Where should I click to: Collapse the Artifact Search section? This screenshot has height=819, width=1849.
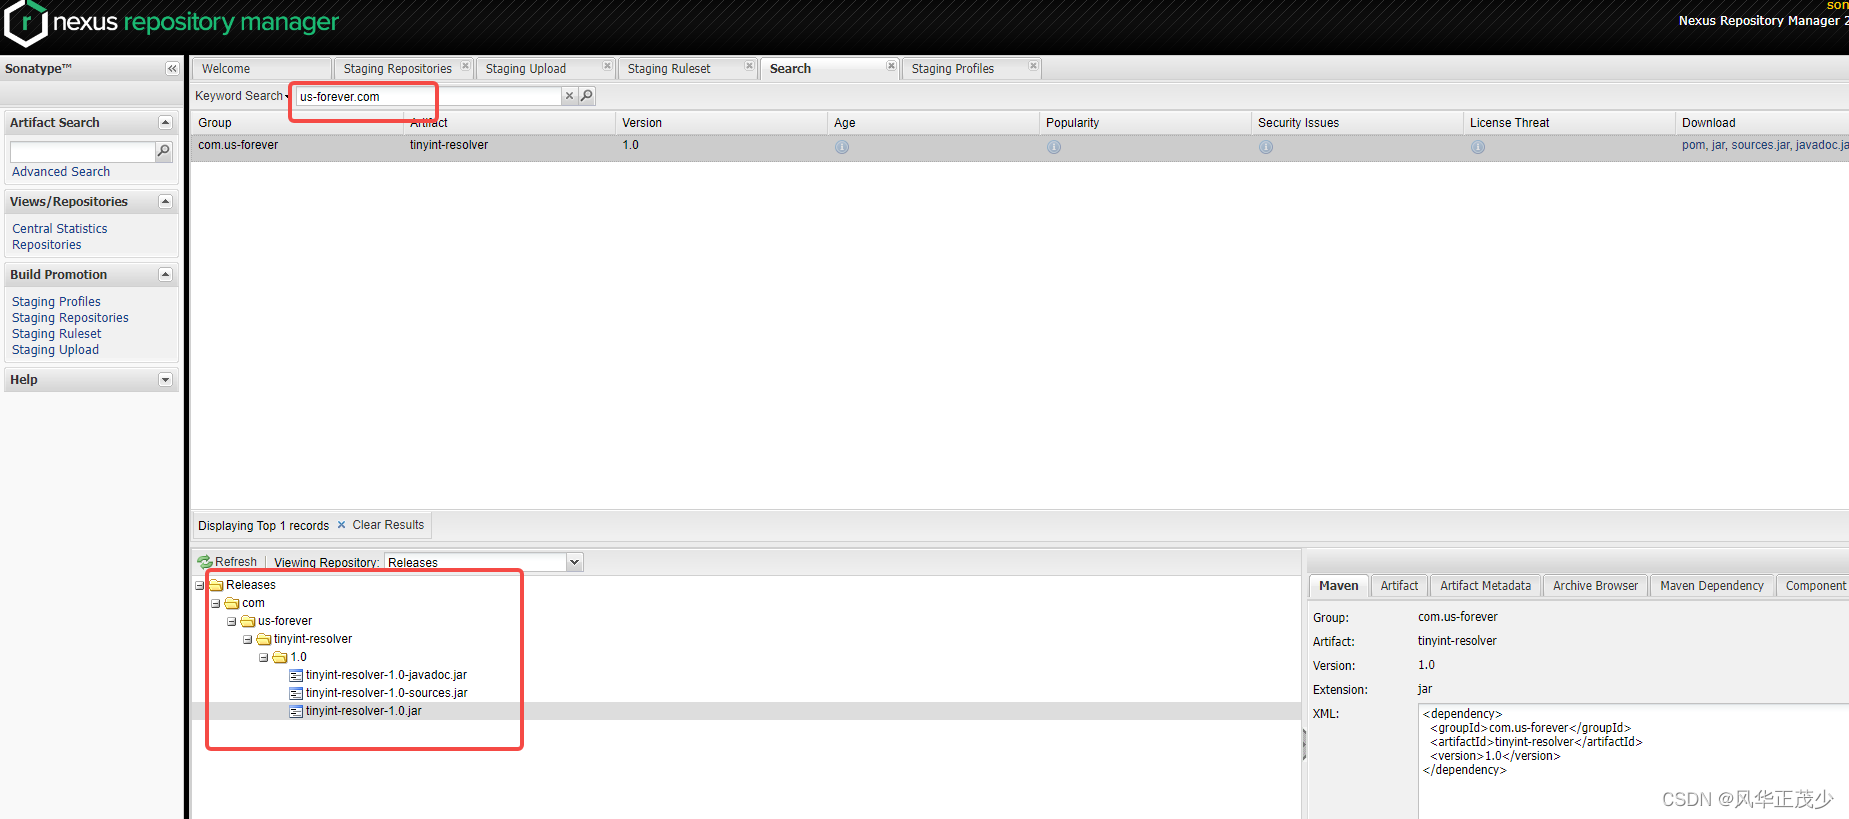(x=166, y=122)
